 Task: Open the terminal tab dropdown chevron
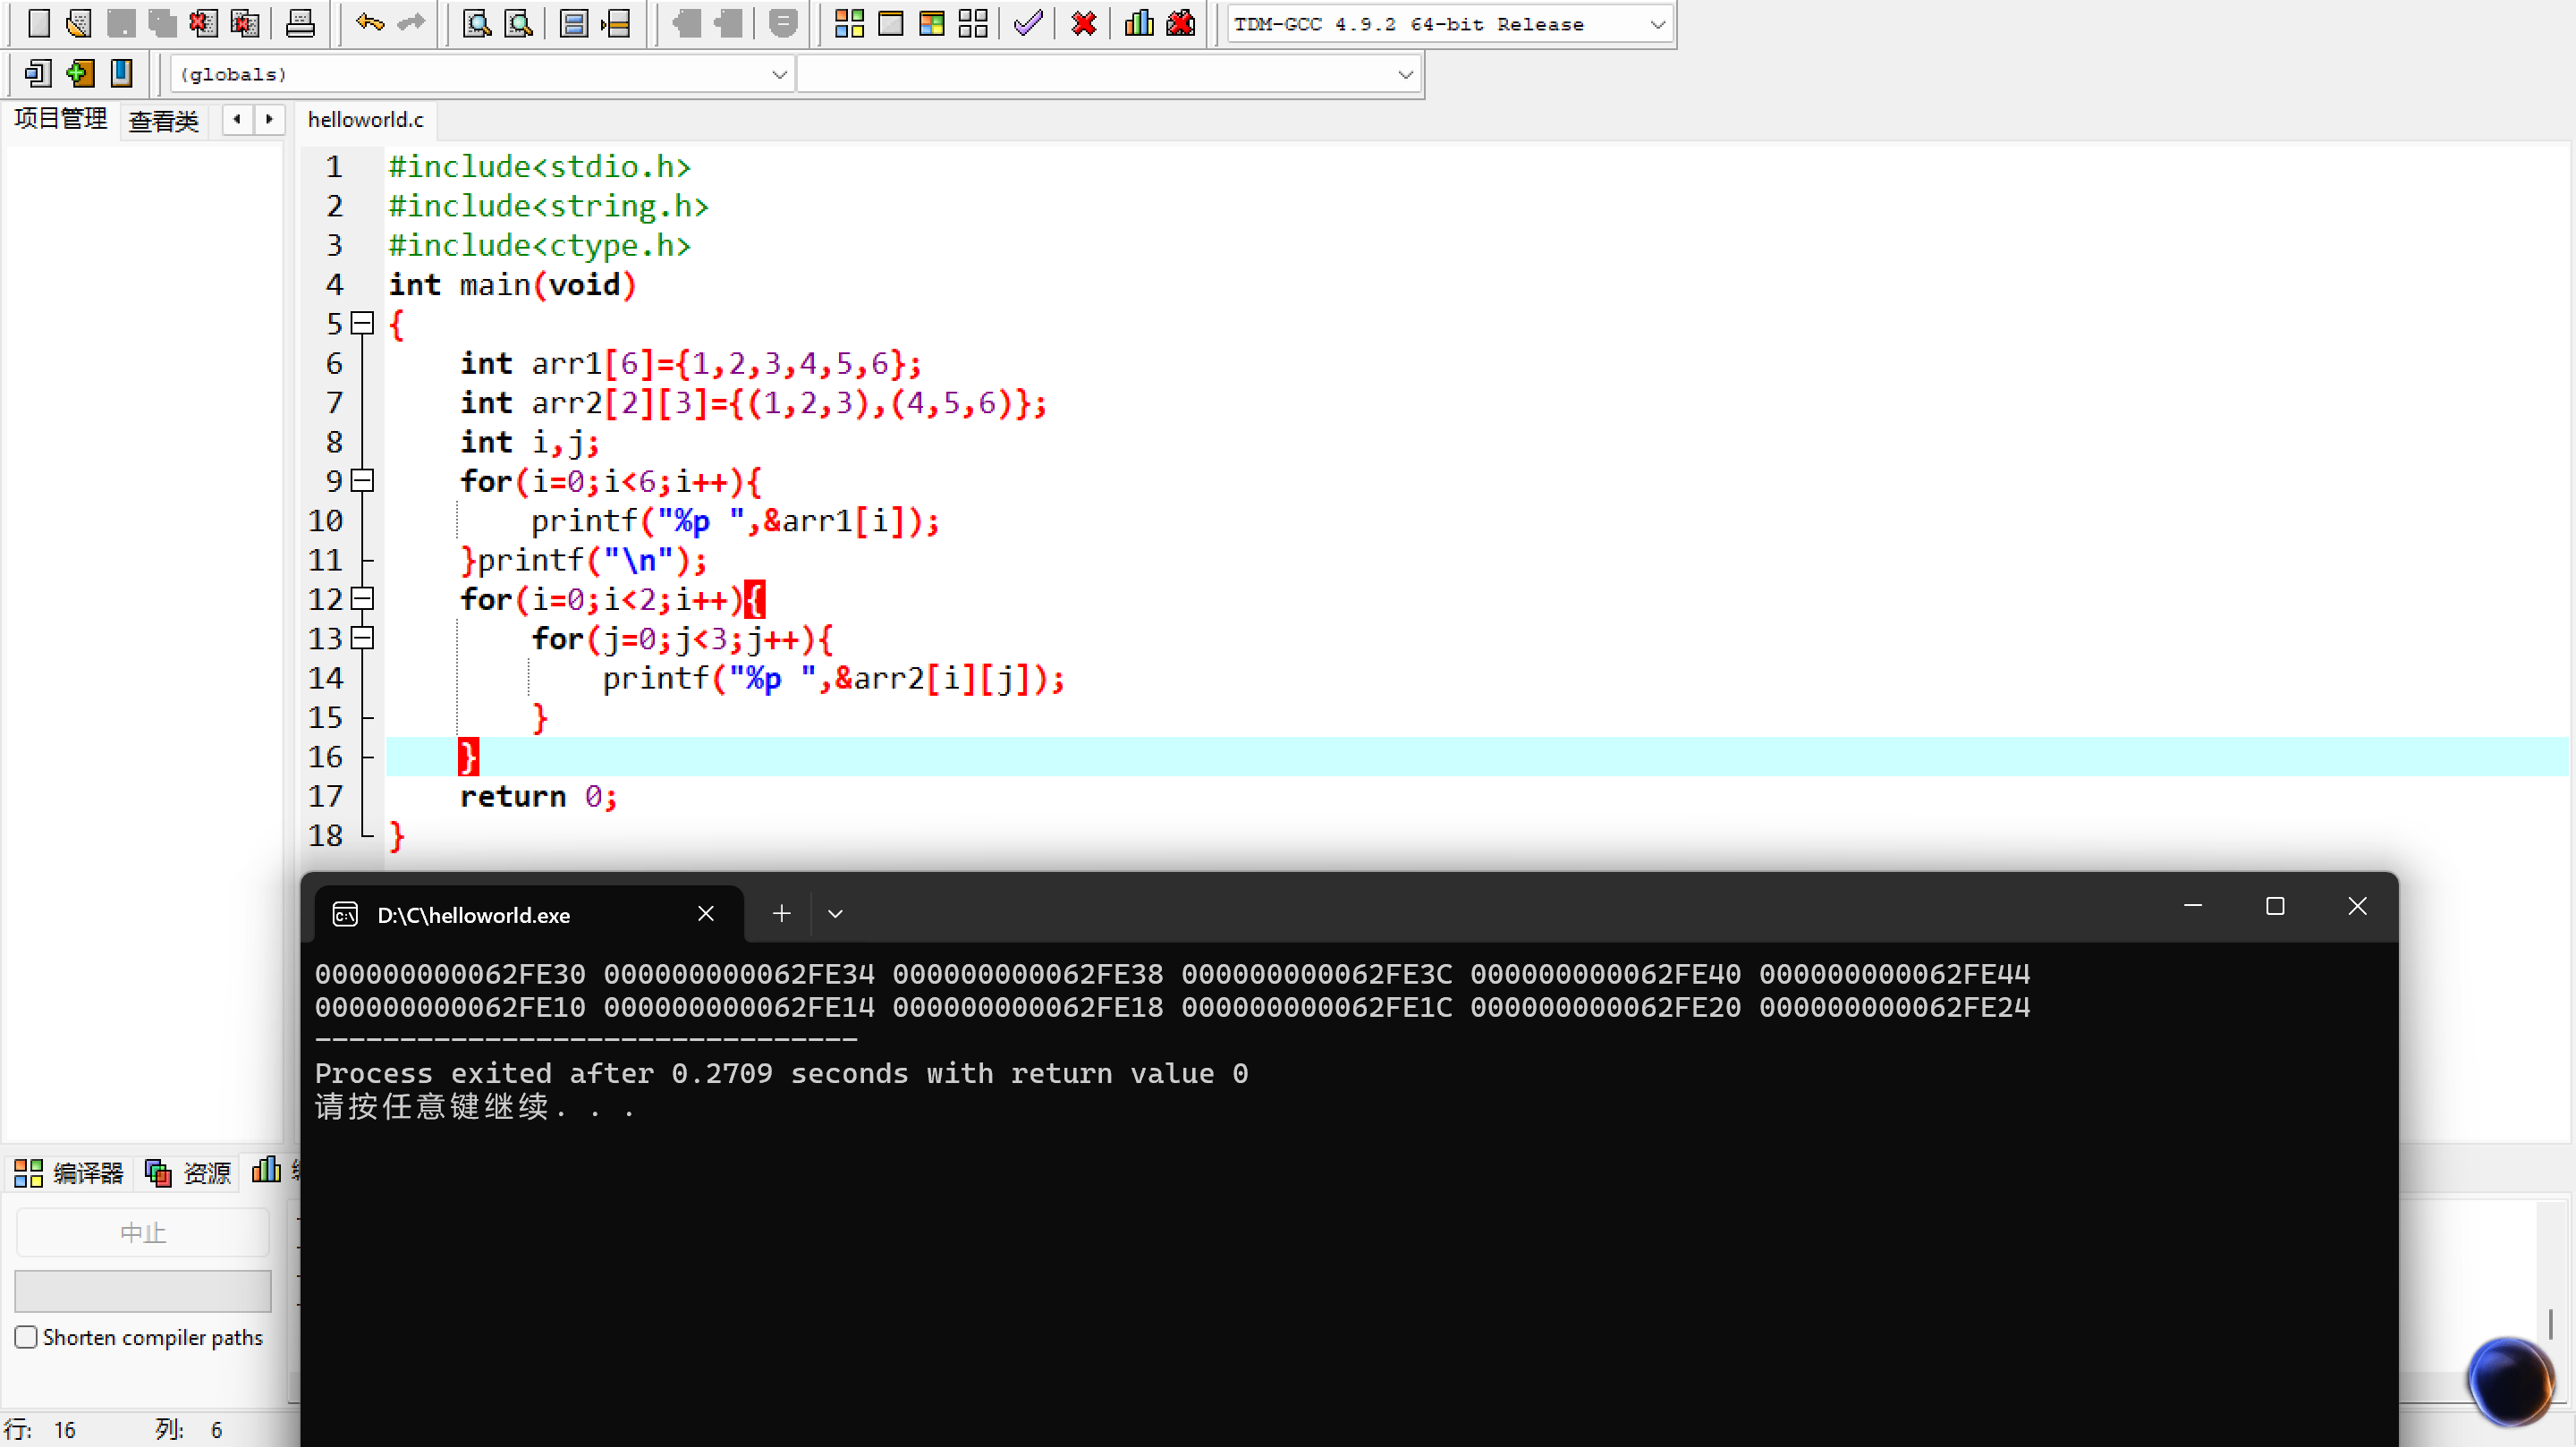(835, 913)
